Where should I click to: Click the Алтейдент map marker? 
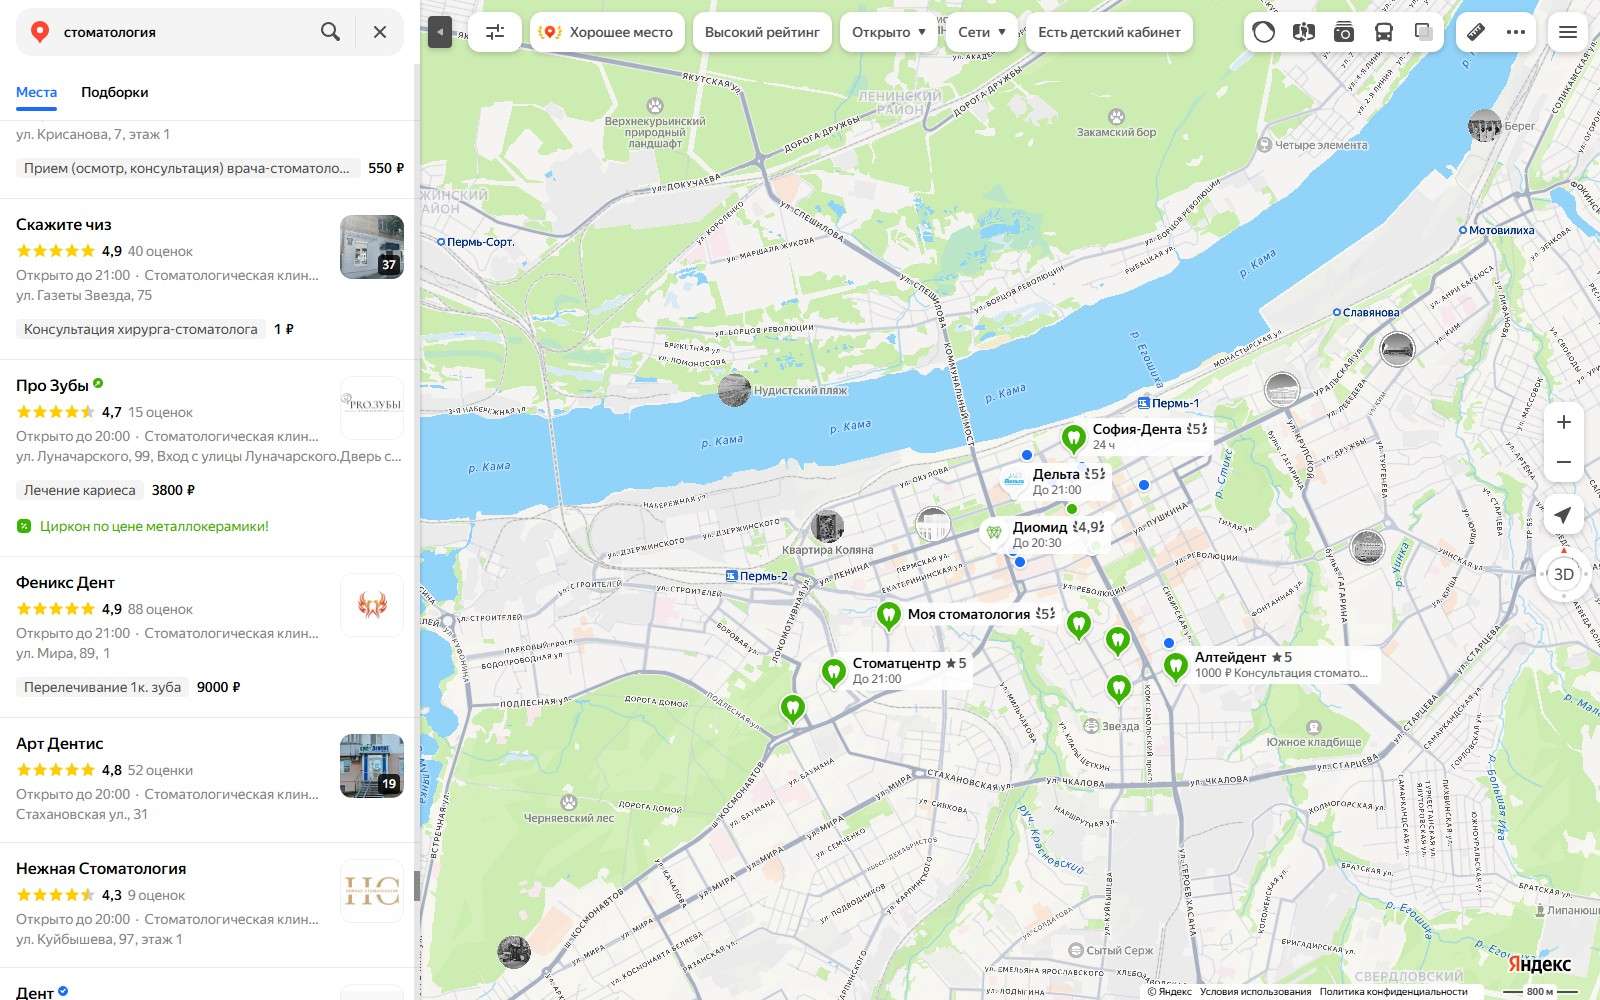pos(1176,666)
